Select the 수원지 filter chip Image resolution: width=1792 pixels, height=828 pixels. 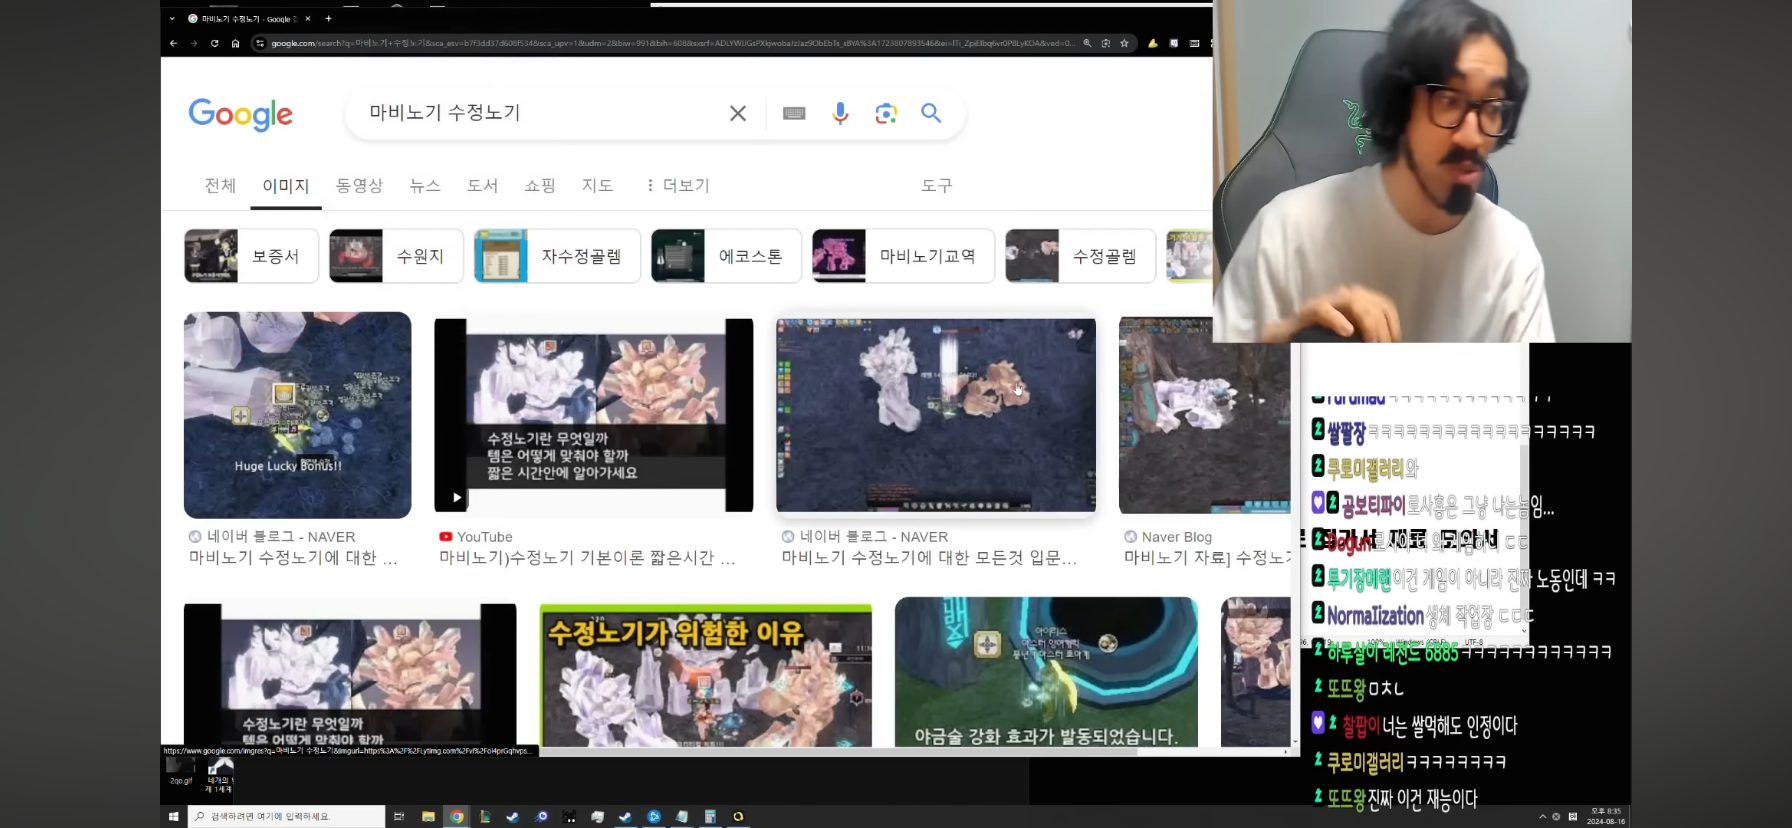point(396,256)
